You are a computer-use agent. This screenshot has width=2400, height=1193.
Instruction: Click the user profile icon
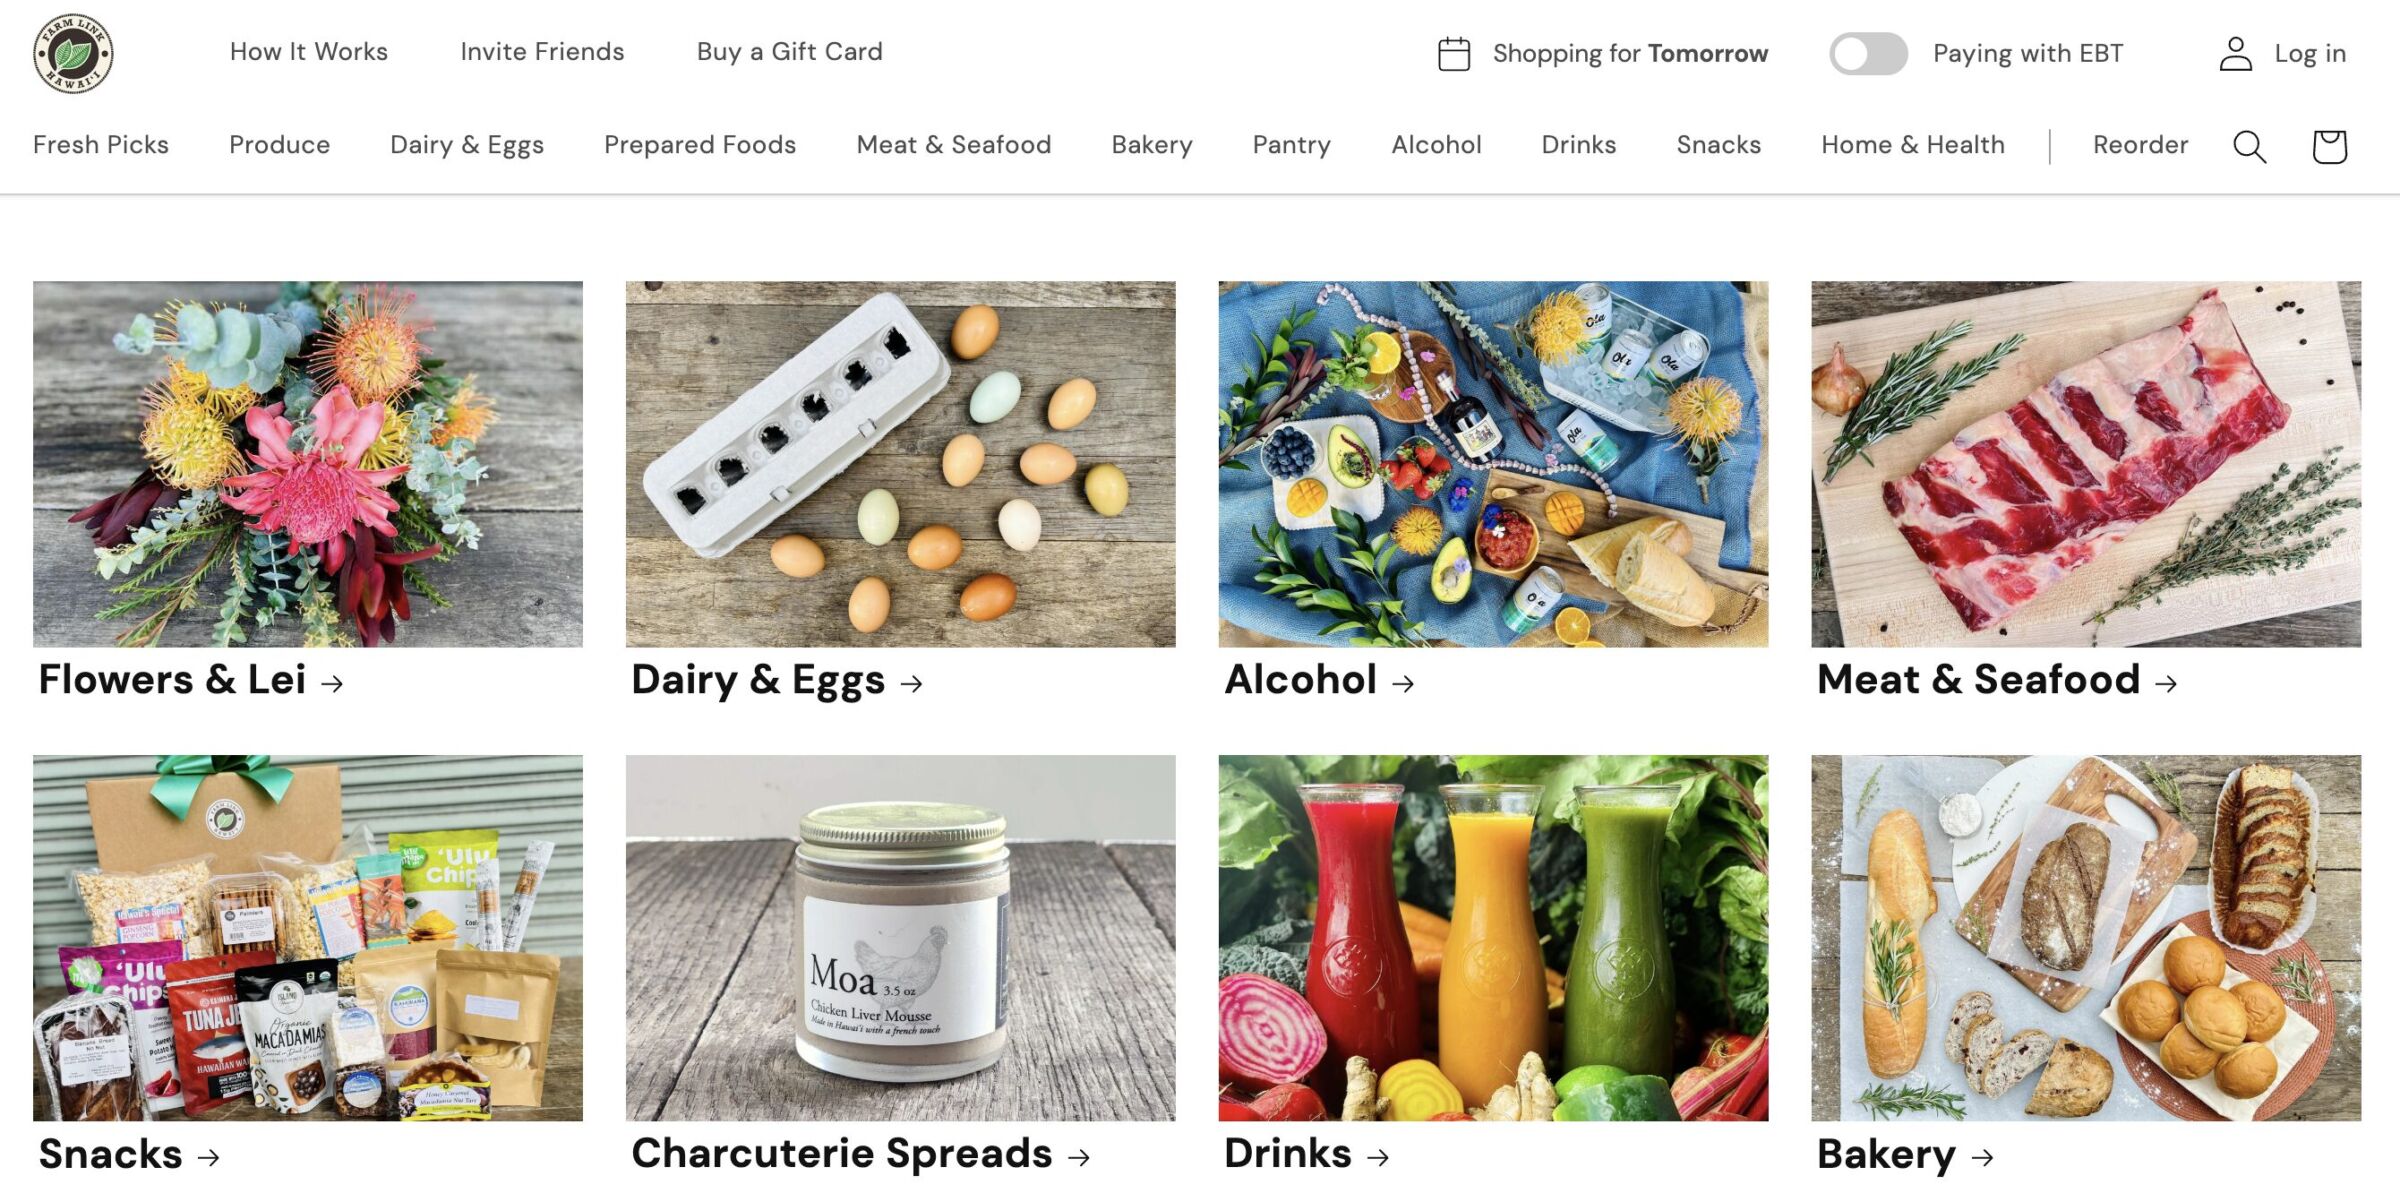(2235, 53)
